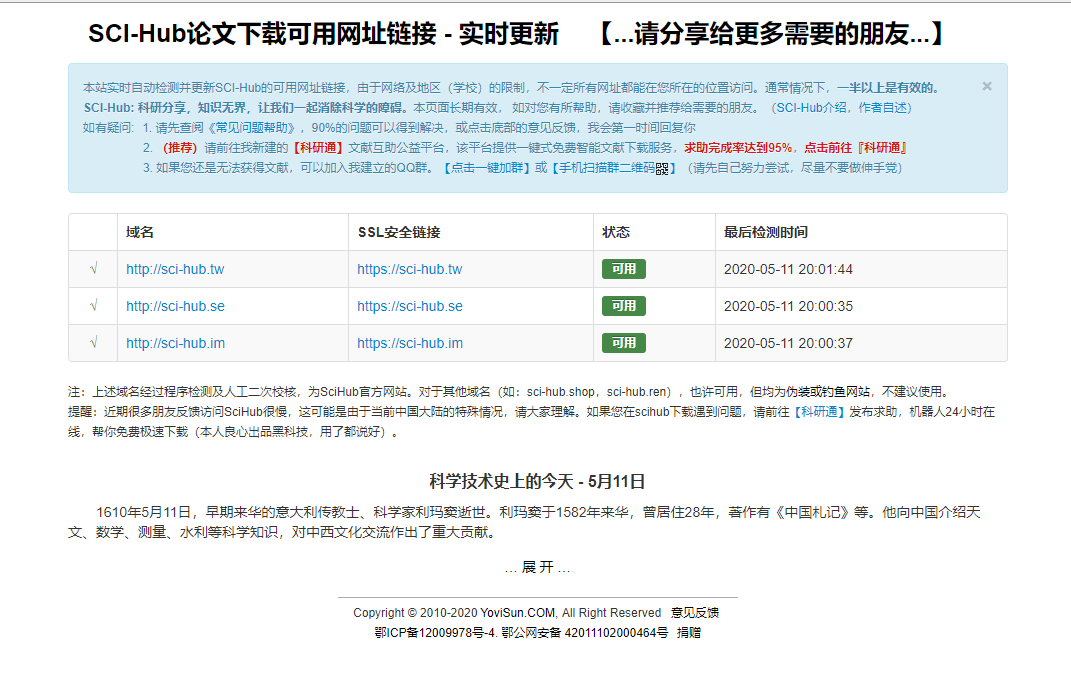Click the 可用 status badge for sci-hub.se
Image resolution: width=1071 pixels, height=674 pixels.
click(x=624, y=306)
